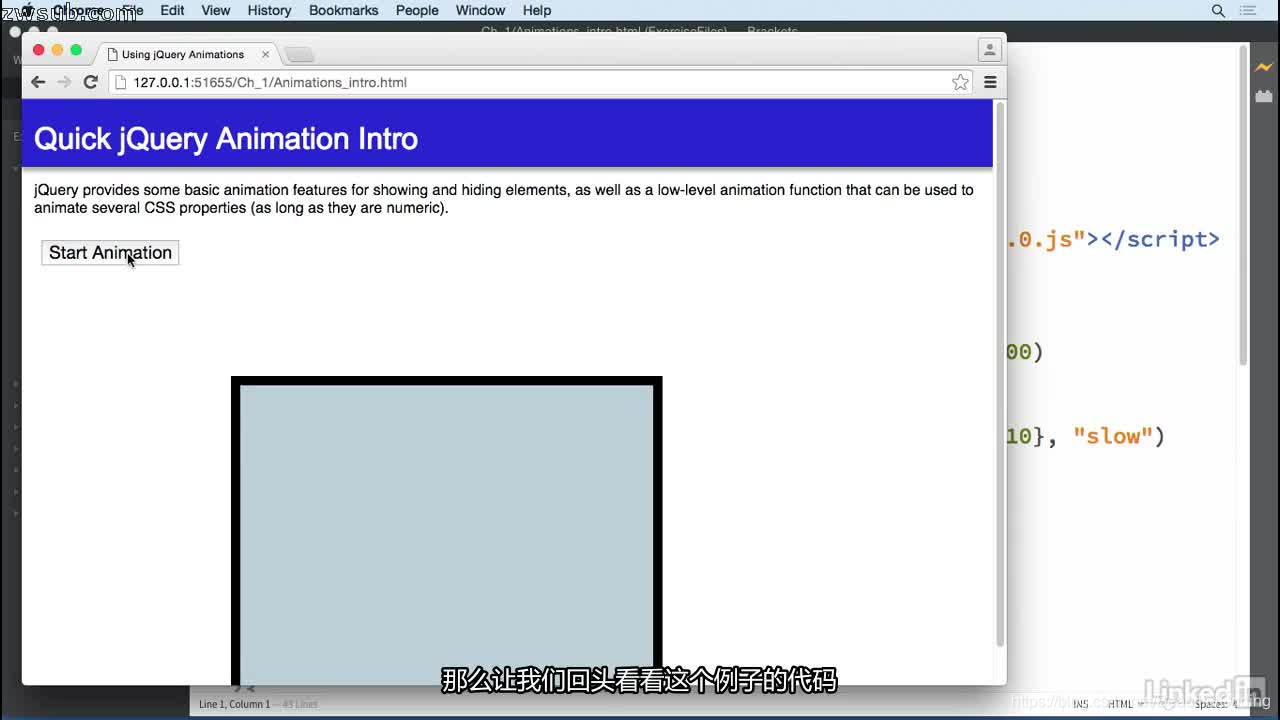Close the Chrome window with red button

point(39,50)
